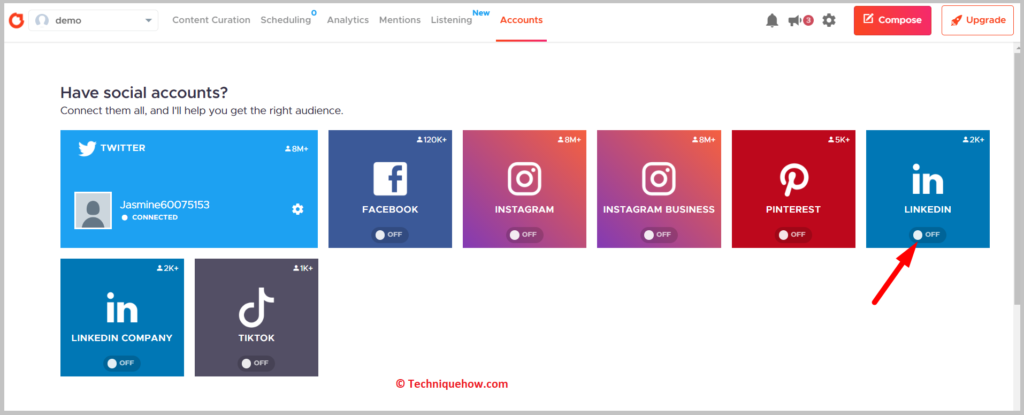Click the LinkedIn logo icon
Viewport: 1024px width, 415px height.
tap(927, 179)
